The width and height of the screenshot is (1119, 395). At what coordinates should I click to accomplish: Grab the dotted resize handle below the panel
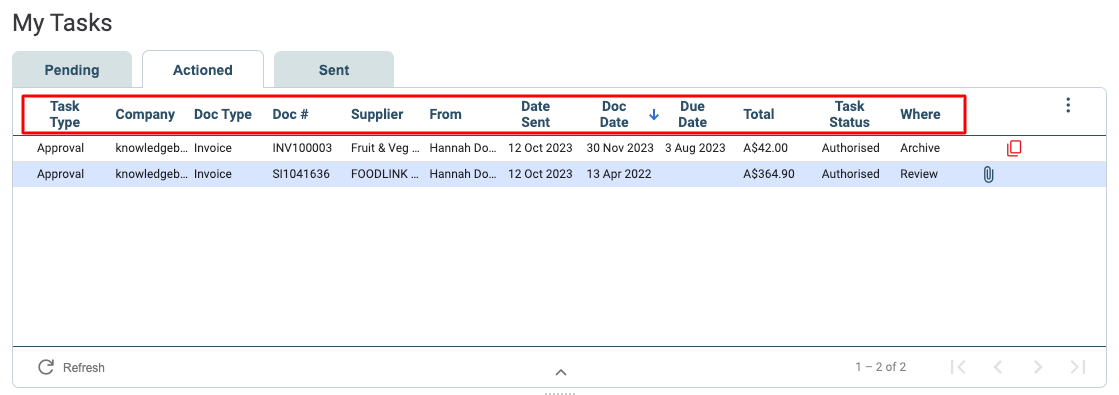click(x=560, y=393)
